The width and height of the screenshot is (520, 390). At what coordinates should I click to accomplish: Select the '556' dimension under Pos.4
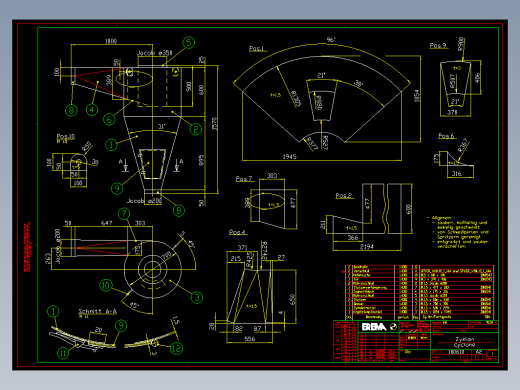(x=250, y=339)
